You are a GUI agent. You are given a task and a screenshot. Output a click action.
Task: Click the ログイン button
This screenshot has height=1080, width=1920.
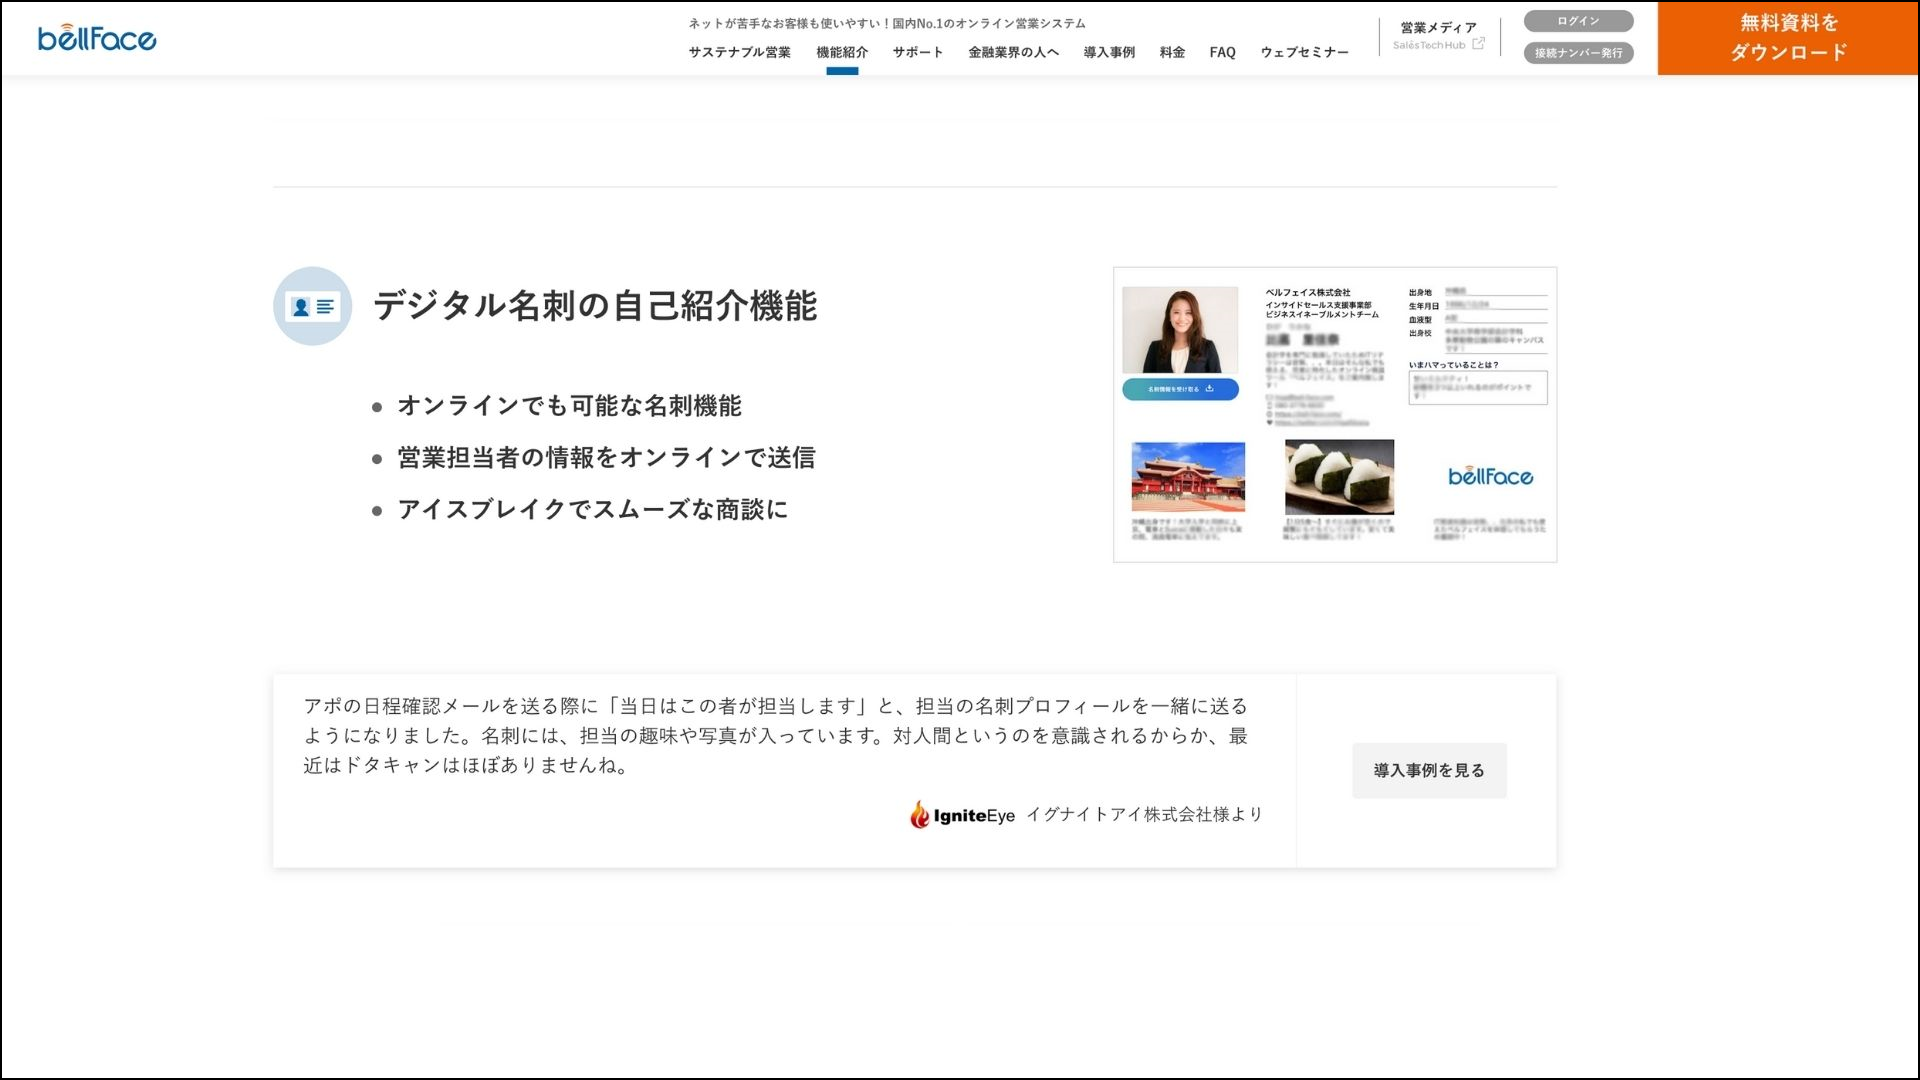(x=1577, y=20)
